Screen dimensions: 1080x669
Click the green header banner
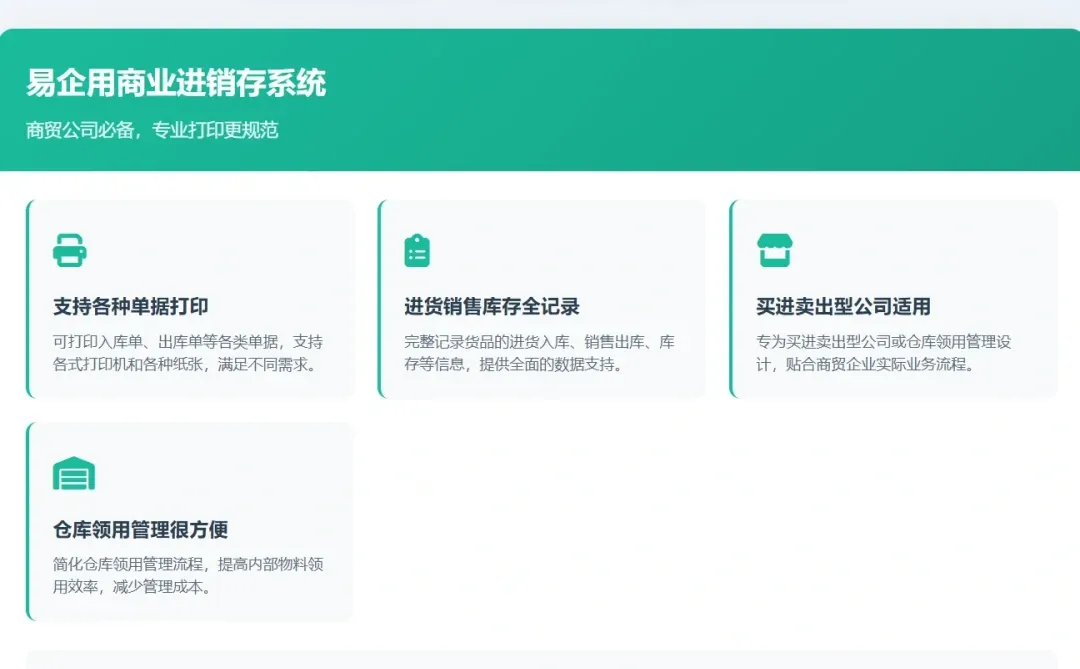tap(540, 95)
